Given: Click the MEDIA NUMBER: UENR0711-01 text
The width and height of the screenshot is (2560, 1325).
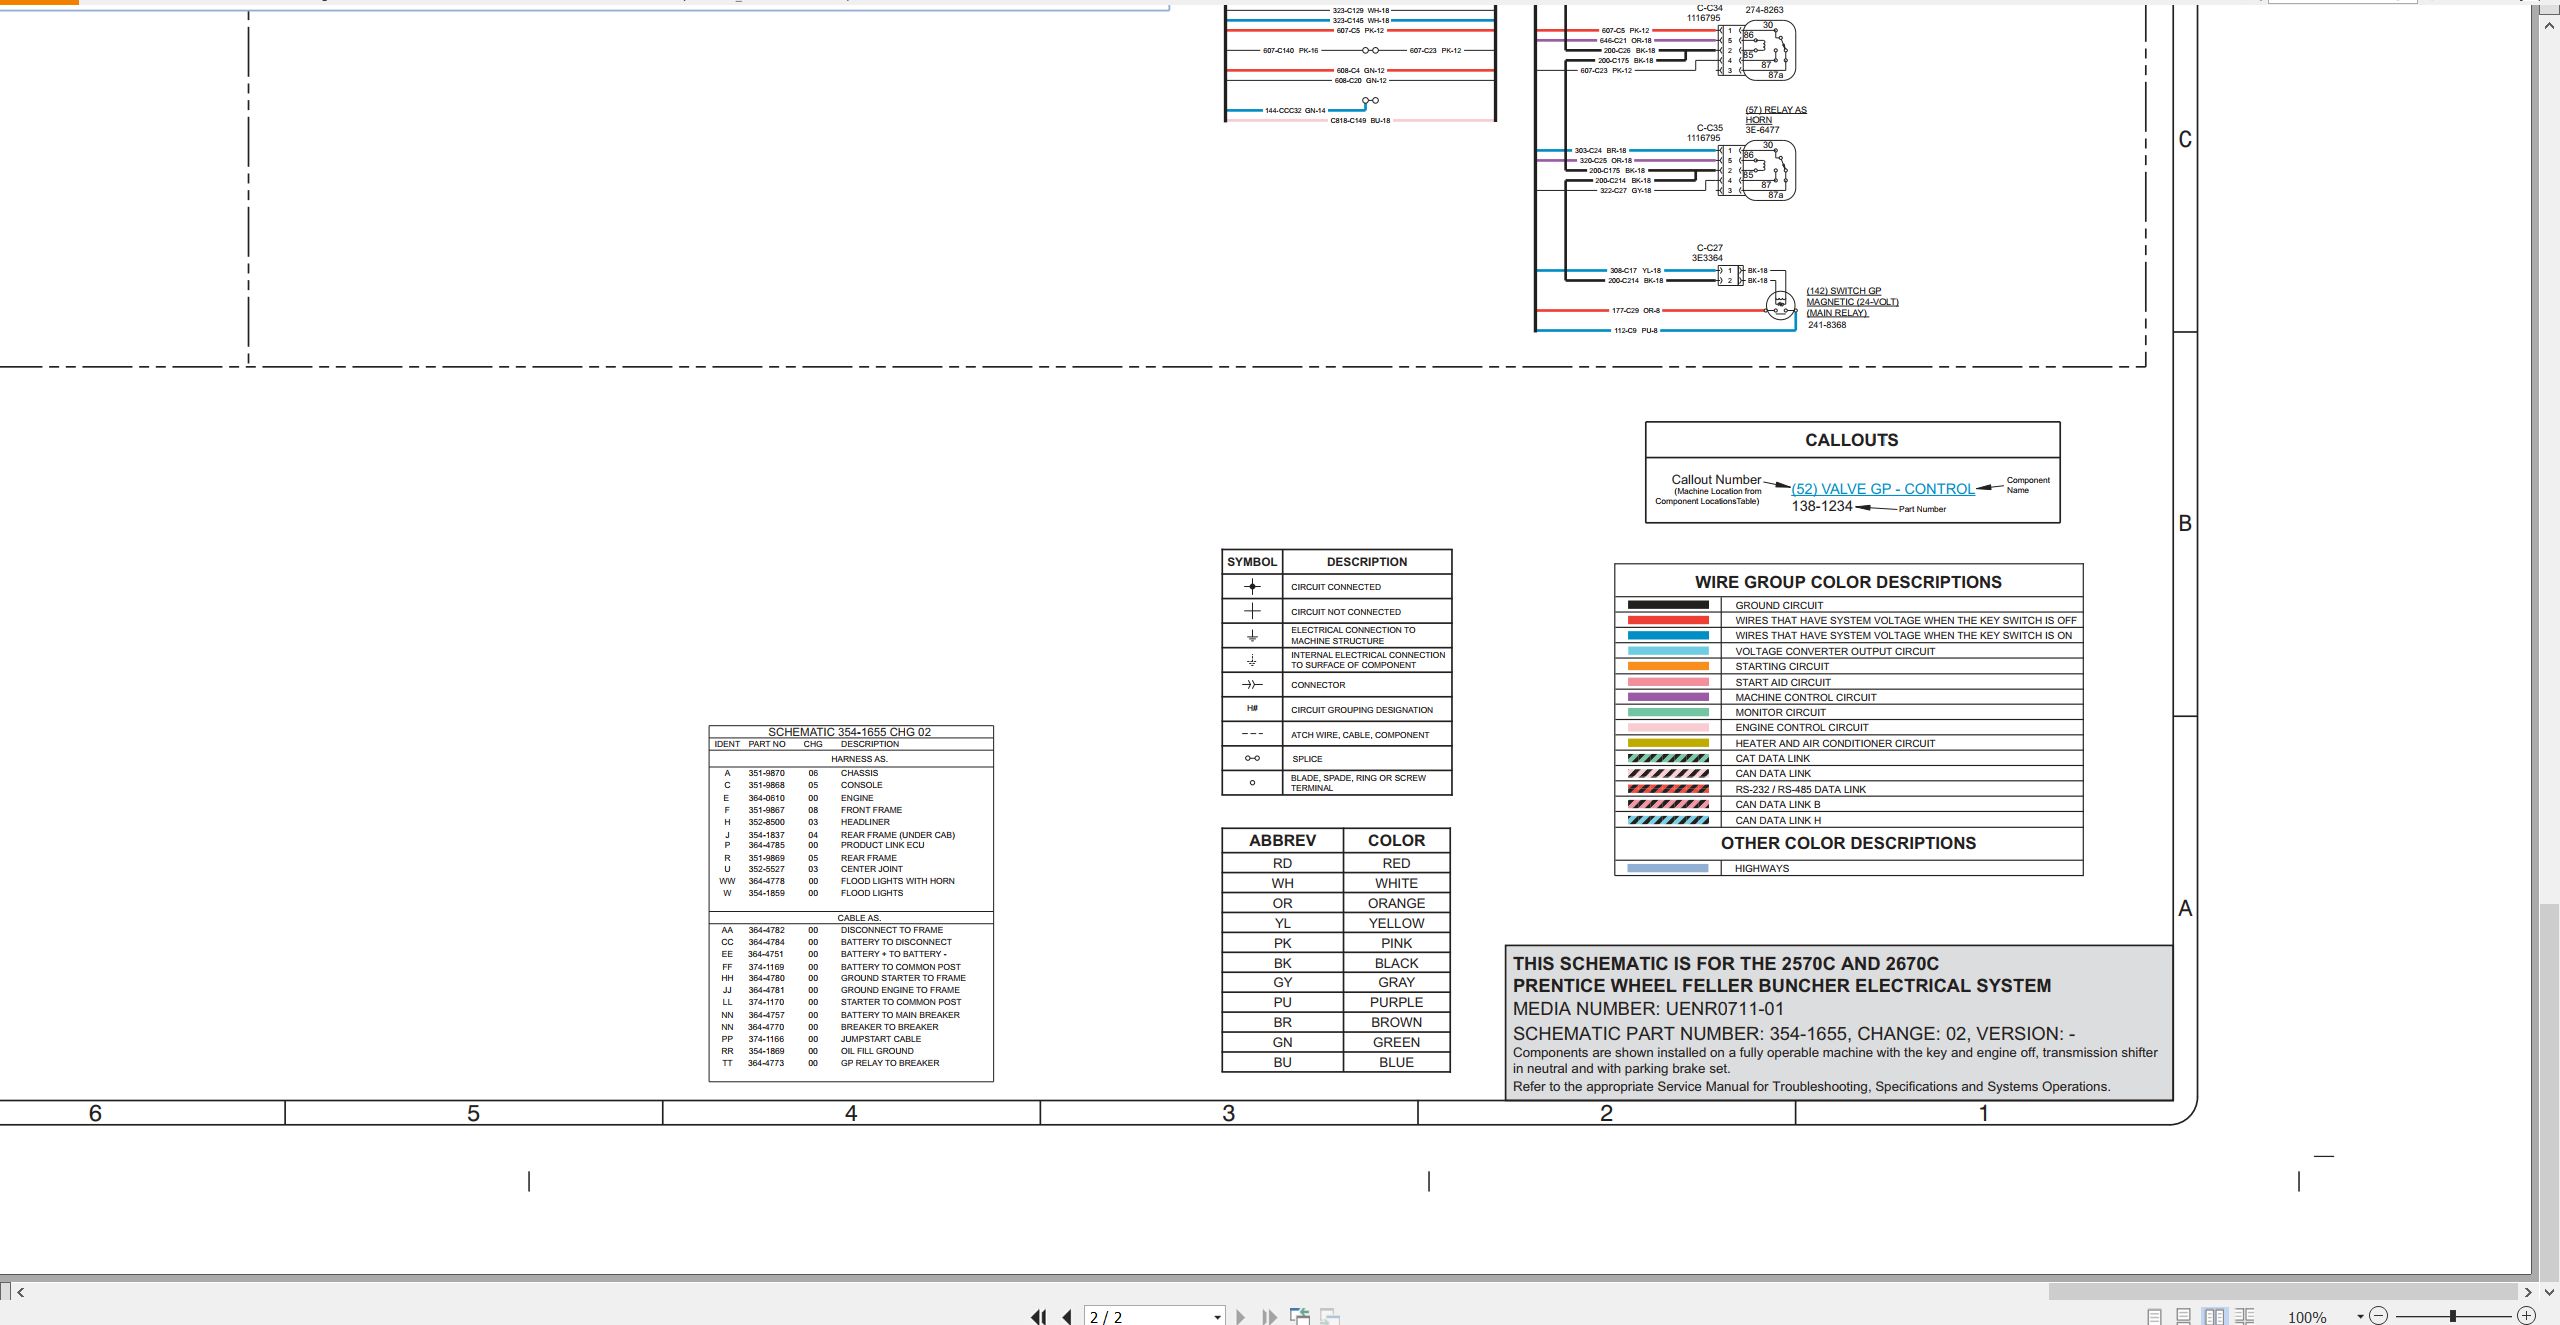Looking at the screenshot, I should [1648, 1009].
